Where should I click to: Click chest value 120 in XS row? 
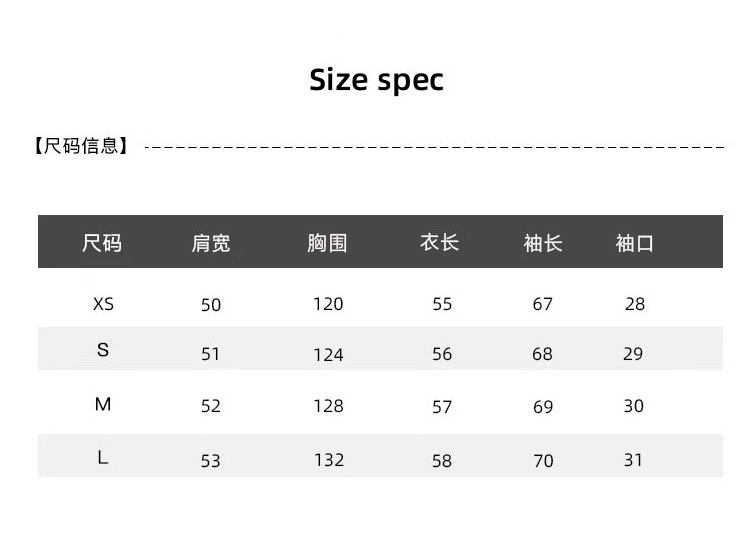328,304
